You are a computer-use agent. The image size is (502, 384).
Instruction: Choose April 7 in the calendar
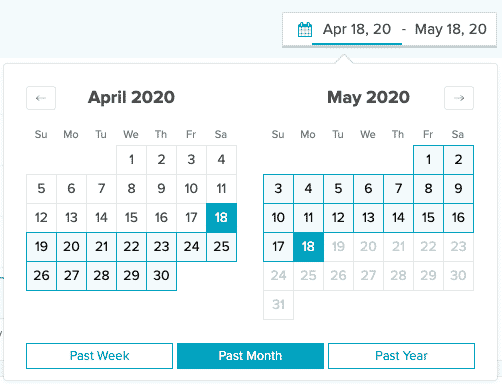101,189
